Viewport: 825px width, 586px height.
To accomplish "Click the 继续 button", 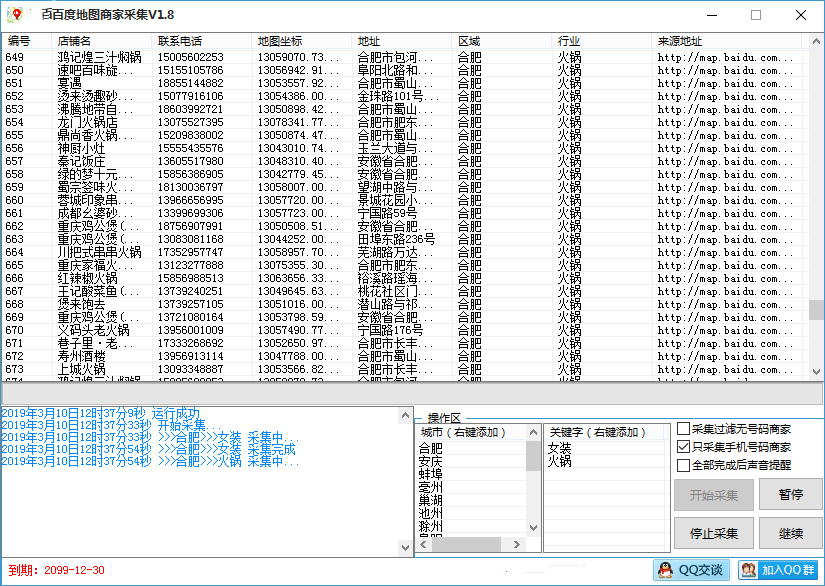I will pos(791,533).
